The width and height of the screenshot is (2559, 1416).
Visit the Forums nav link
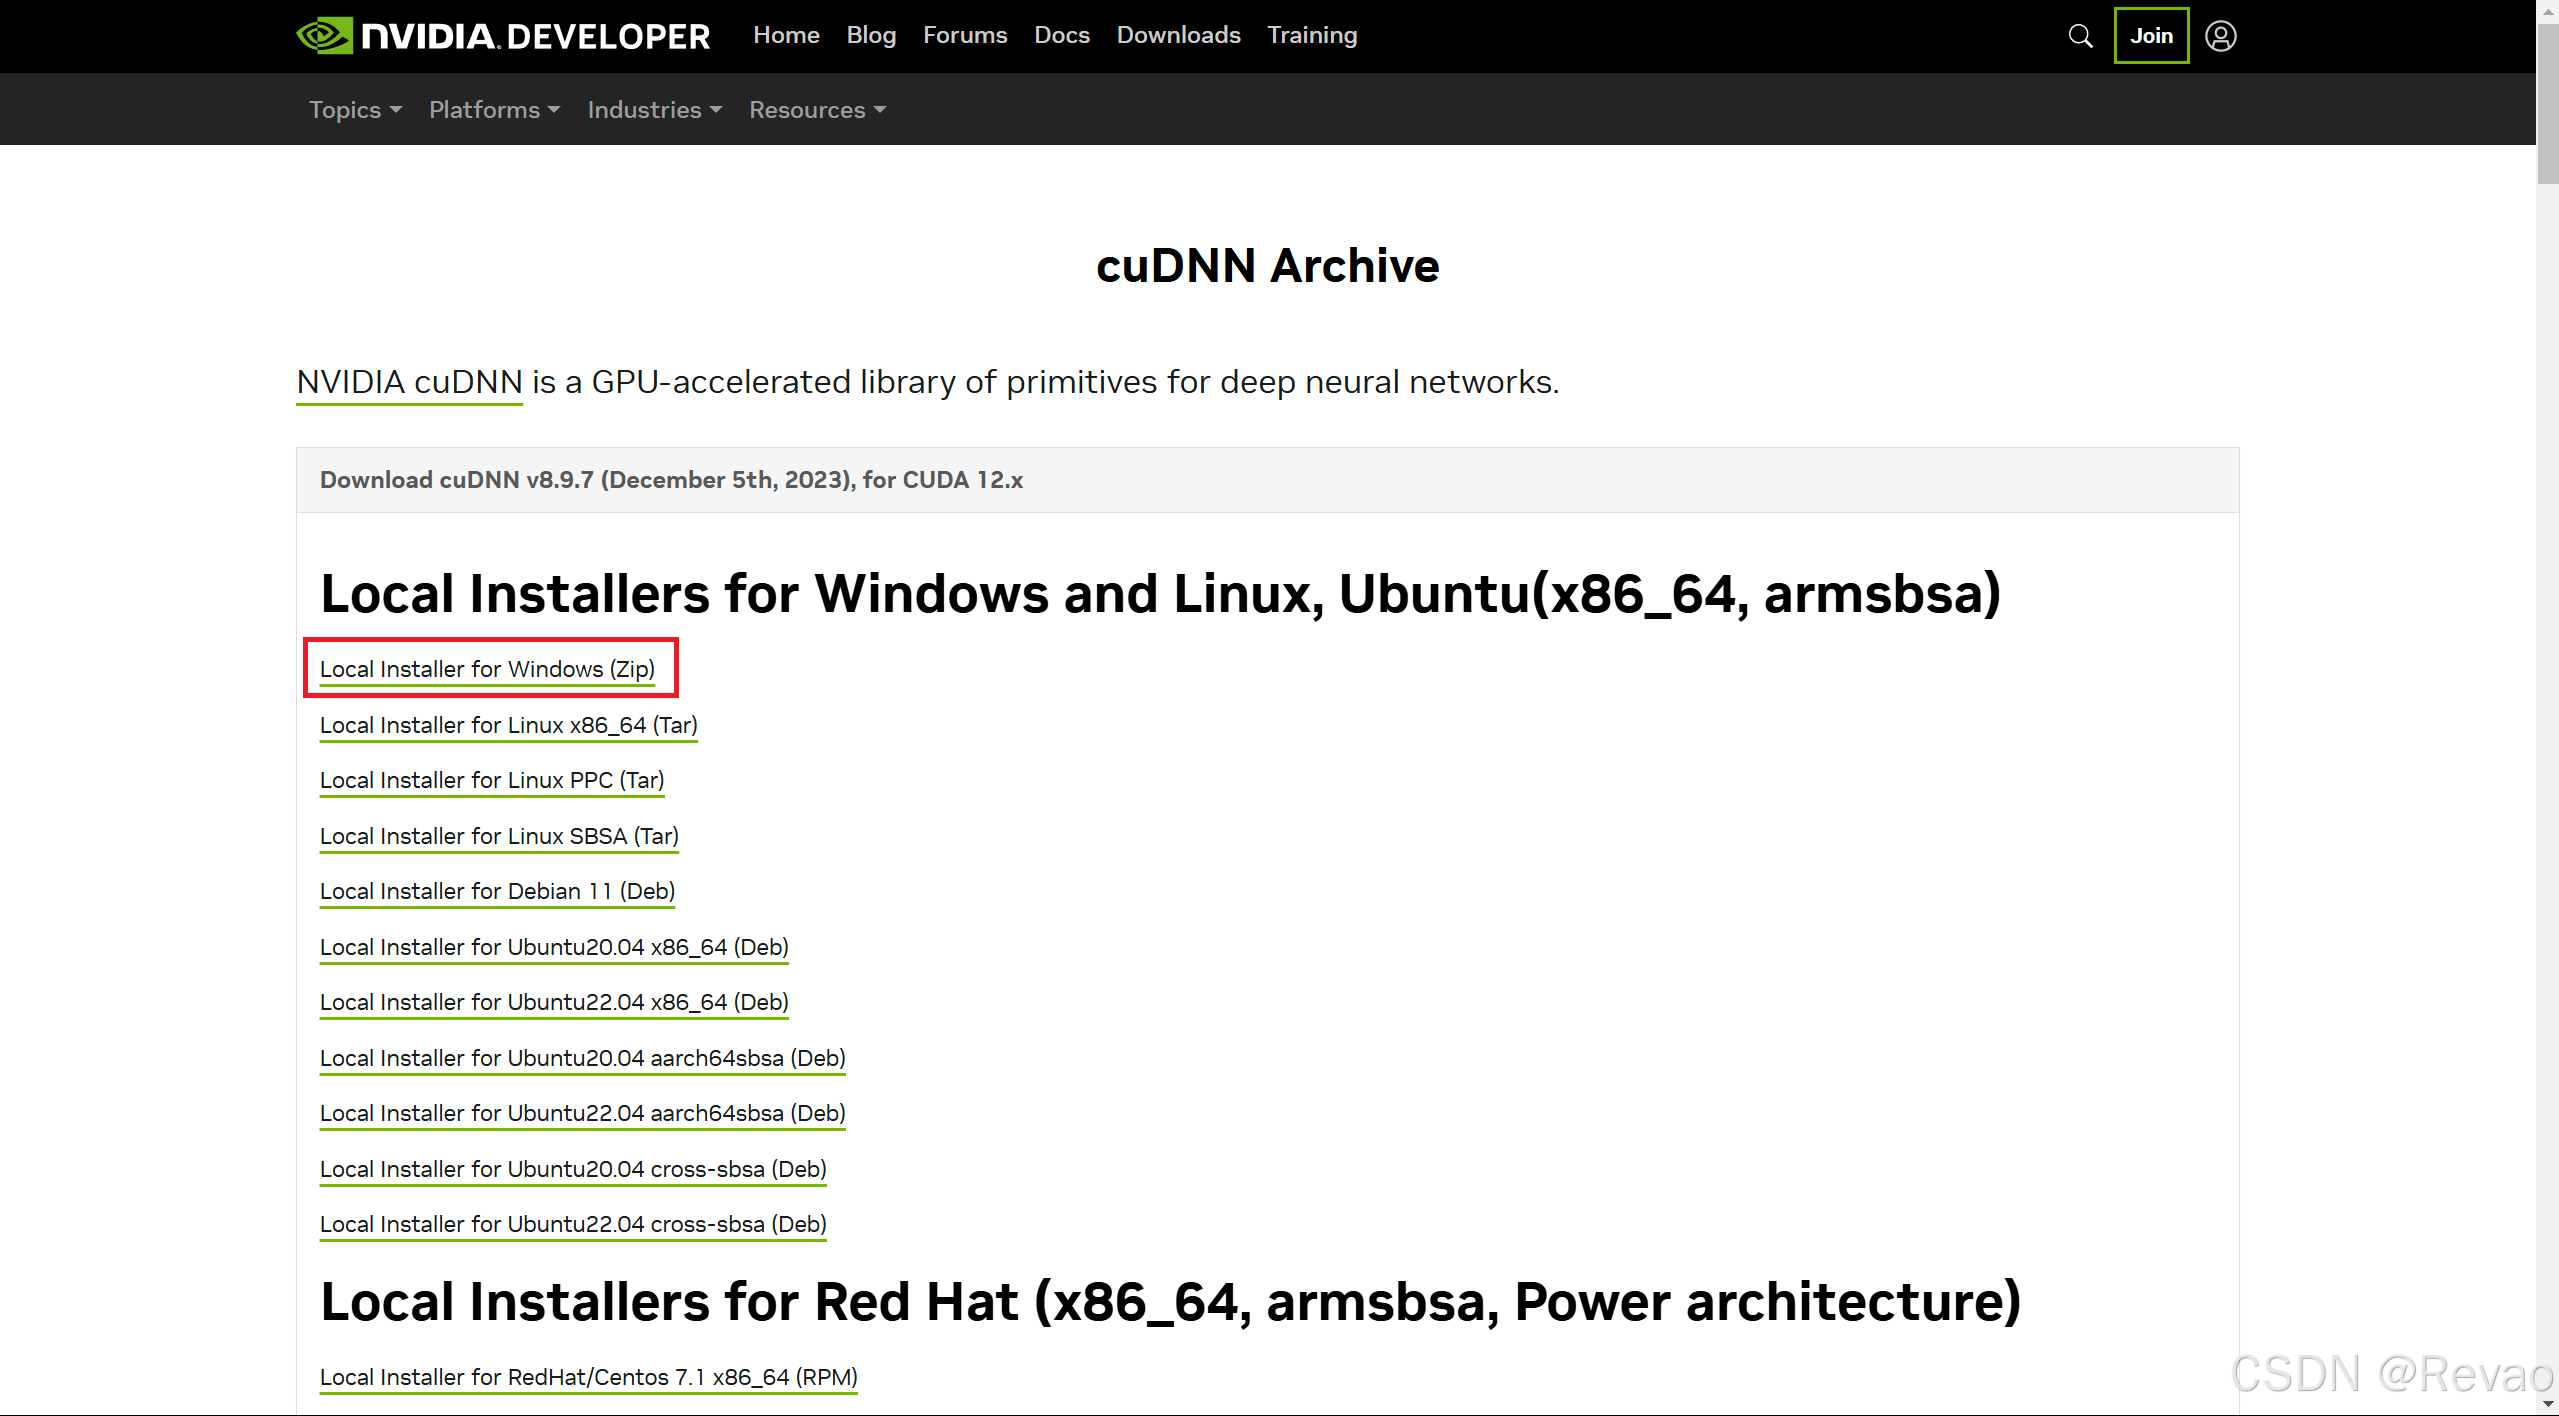[x=964, y=35]
